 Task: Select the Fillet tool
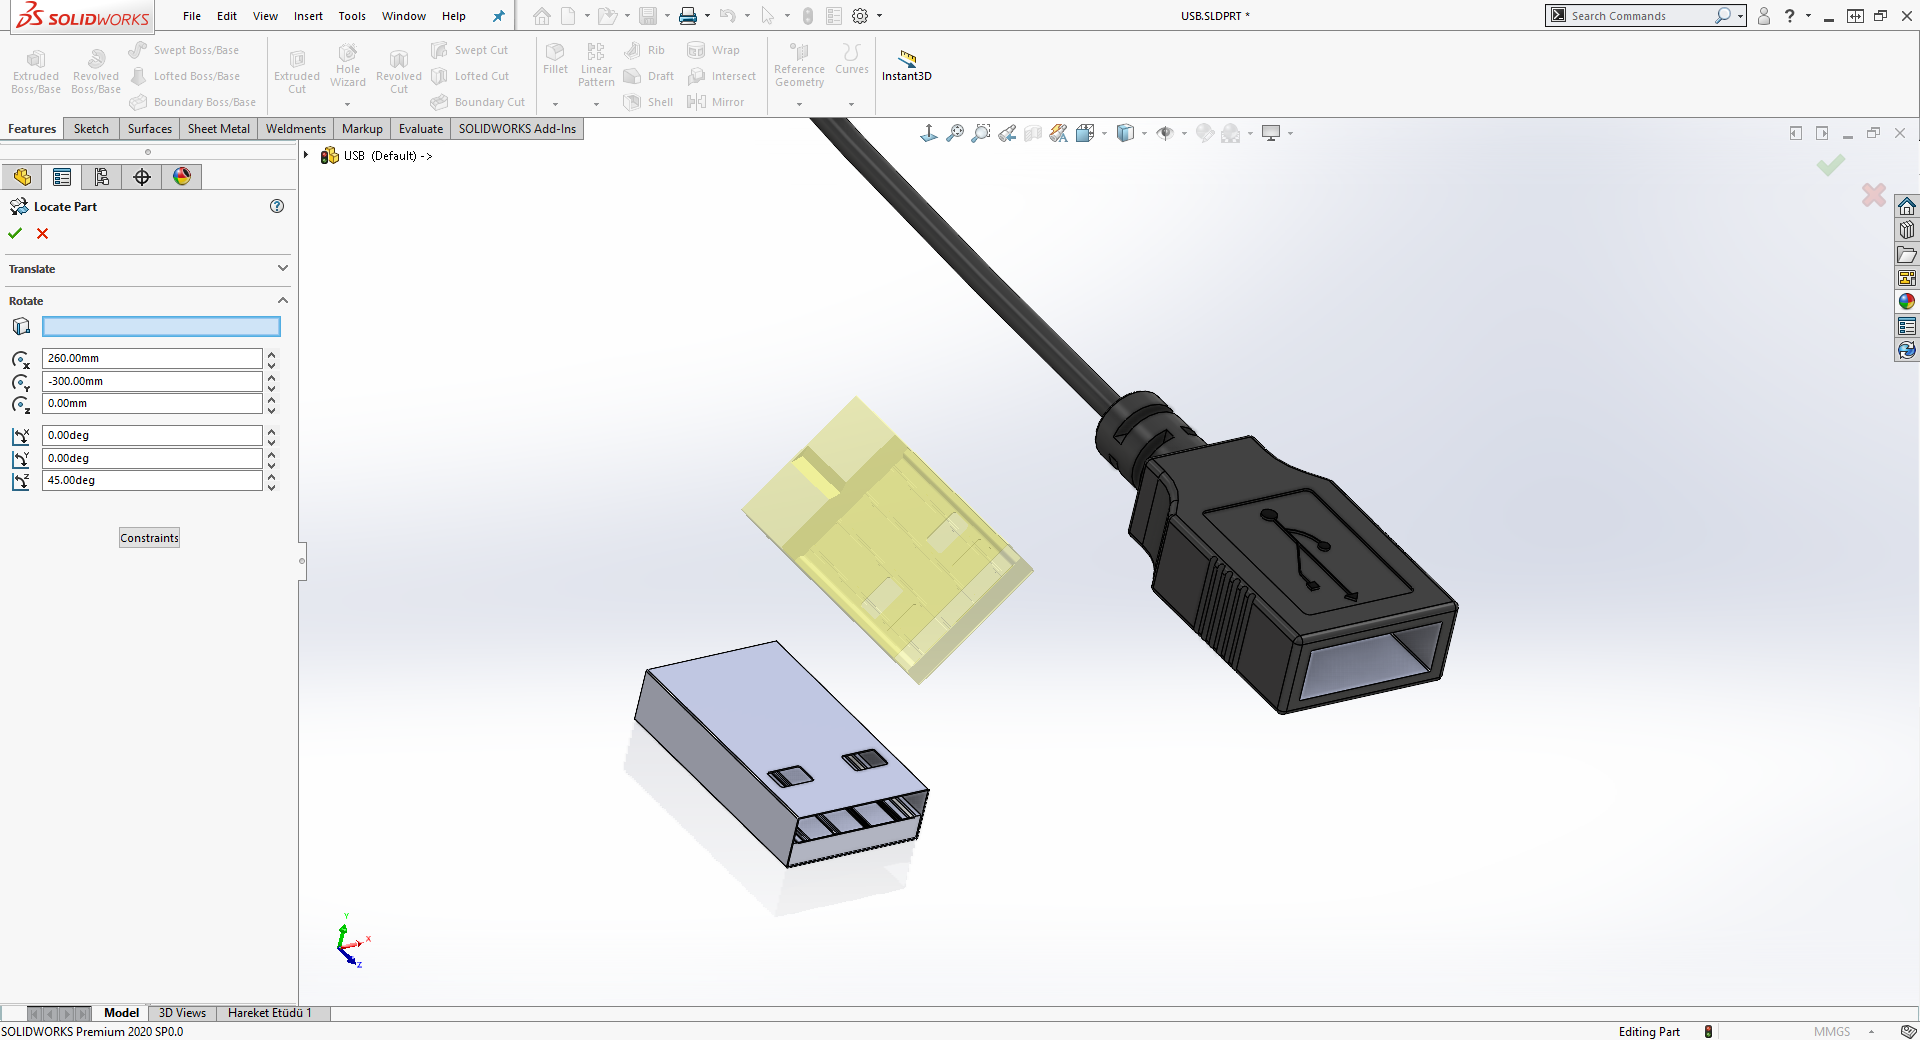(555, 62)
